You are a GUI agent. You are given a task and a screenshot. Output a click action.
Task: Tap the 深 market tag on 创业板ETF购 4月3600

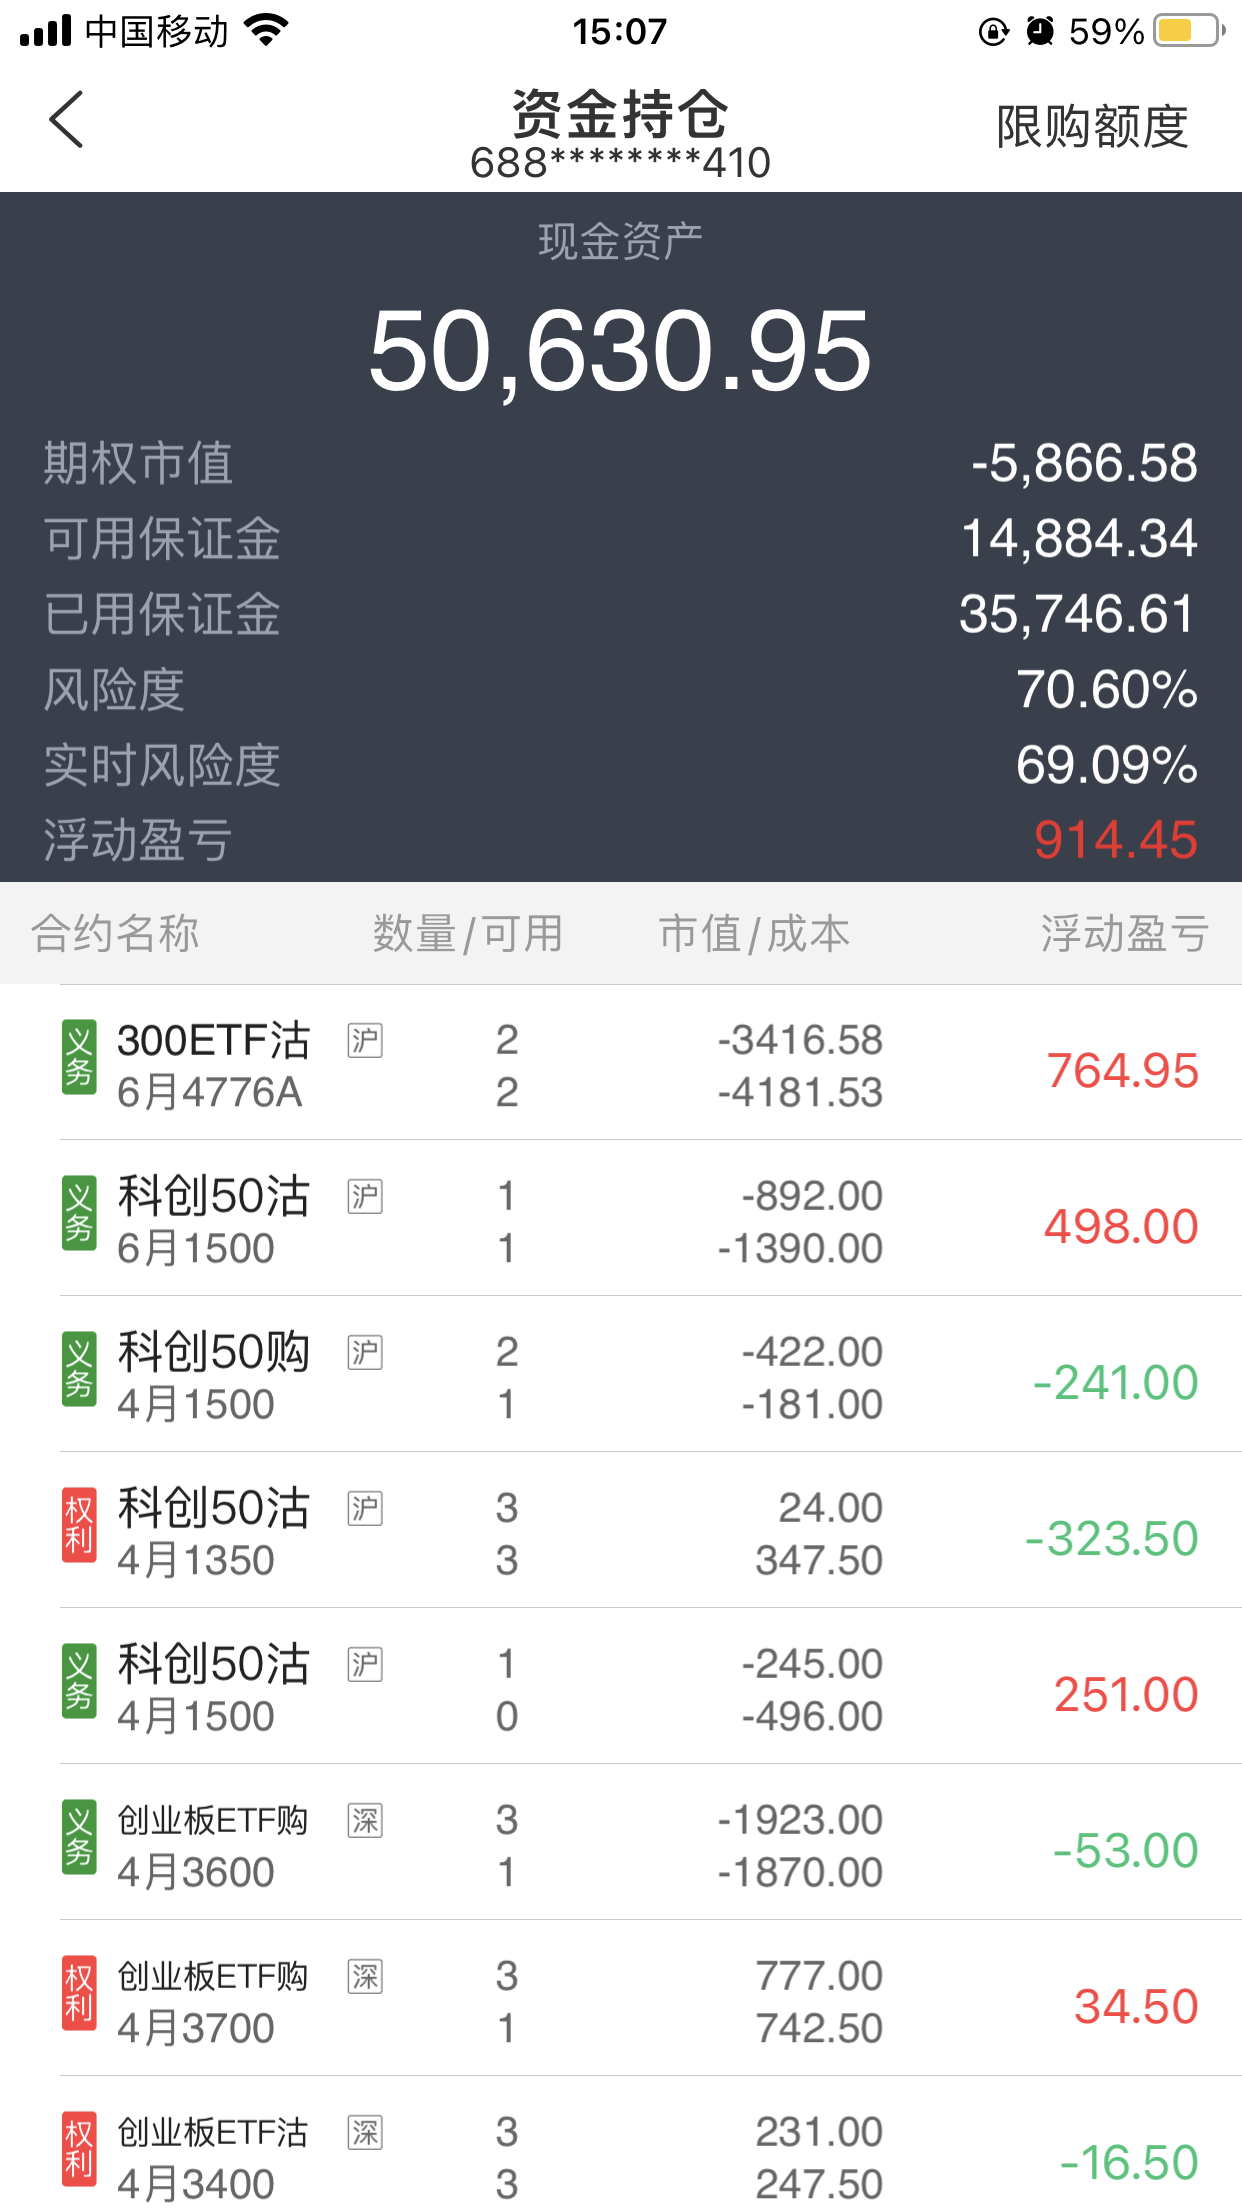(365, 1820)
